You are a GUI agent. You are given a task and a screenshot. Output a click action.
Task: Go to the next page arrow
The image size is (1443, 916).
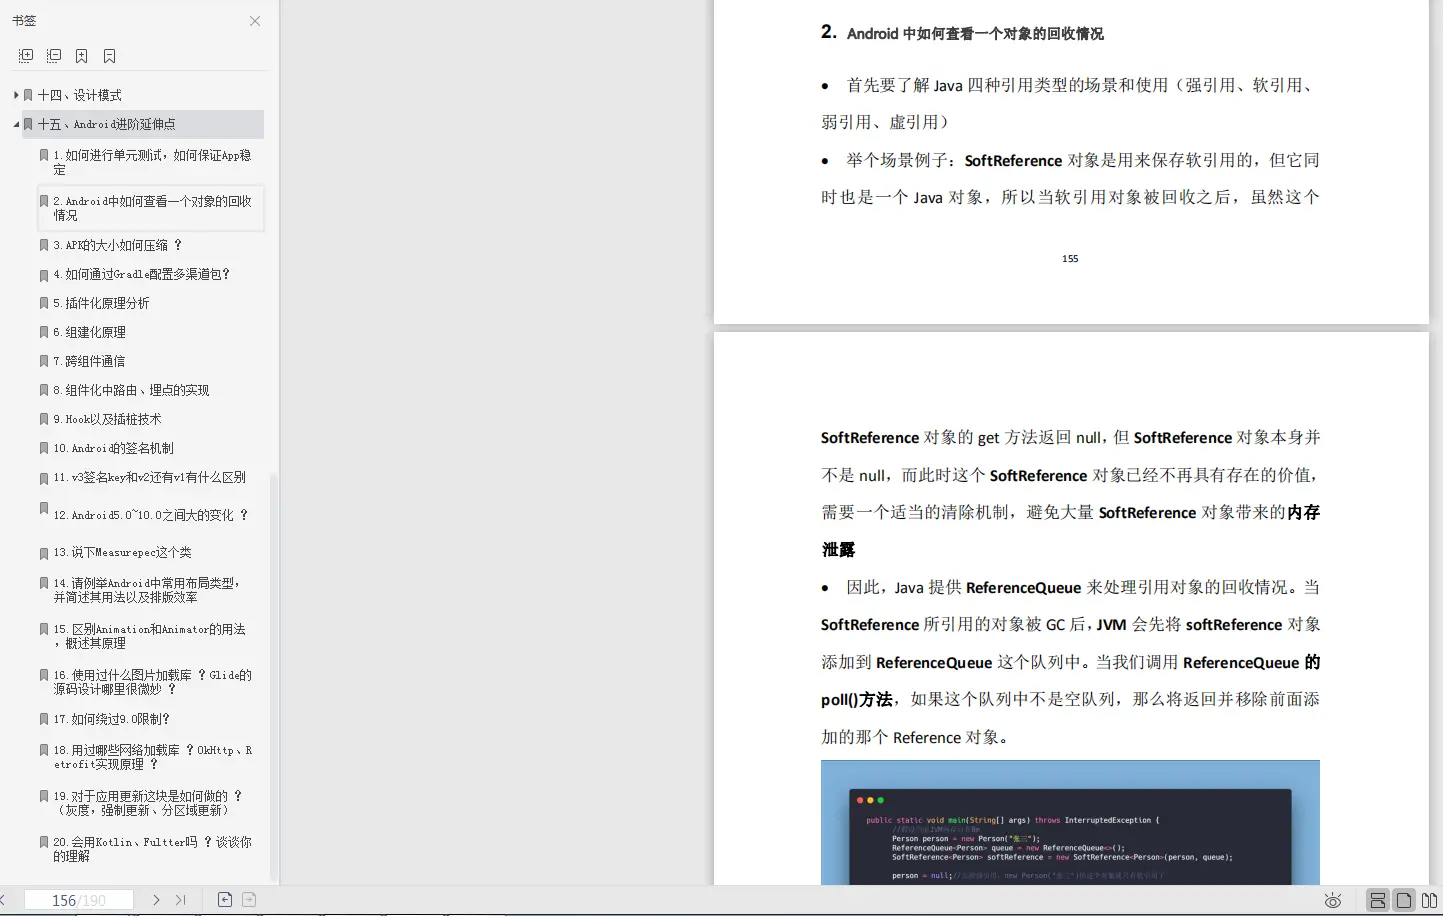point(156,900)
